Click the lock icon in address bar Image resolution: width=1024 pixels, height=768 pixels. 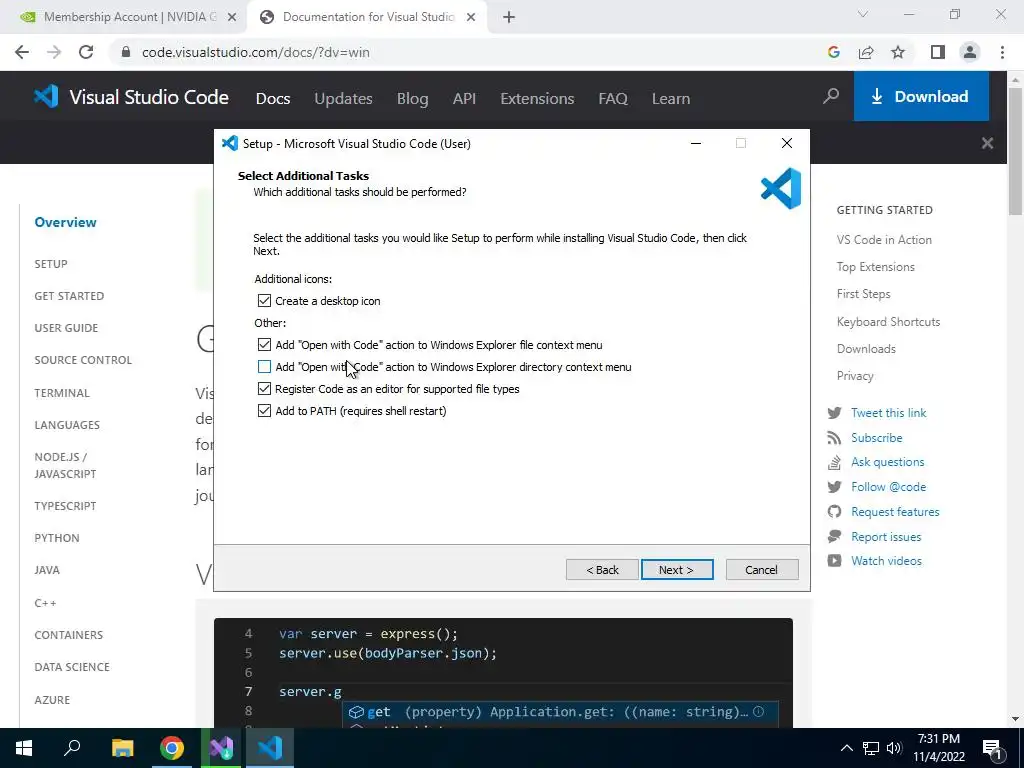point(126,52)
